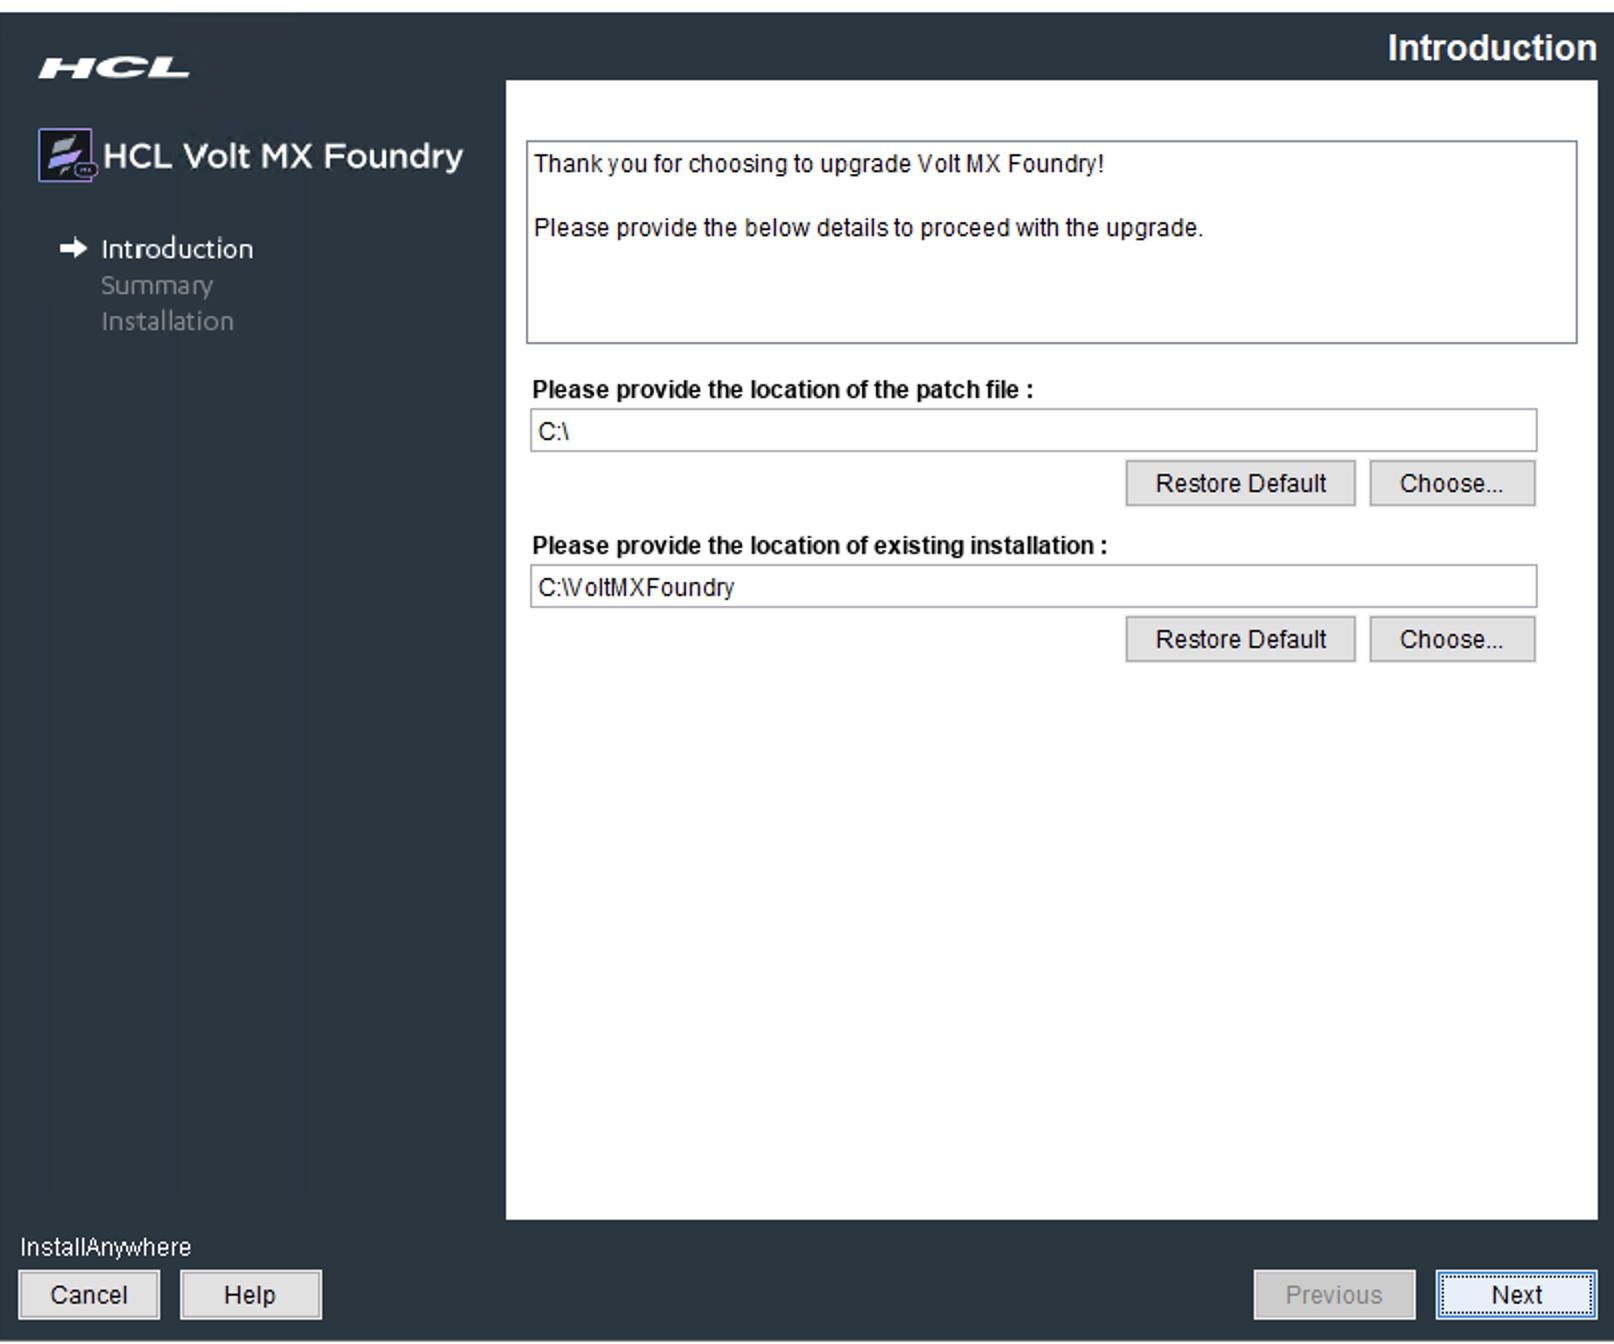Viewport: 1614px width, 1344px height.
Task: Select the Introduction step in sidebar
Action: [x=177, y=249]
